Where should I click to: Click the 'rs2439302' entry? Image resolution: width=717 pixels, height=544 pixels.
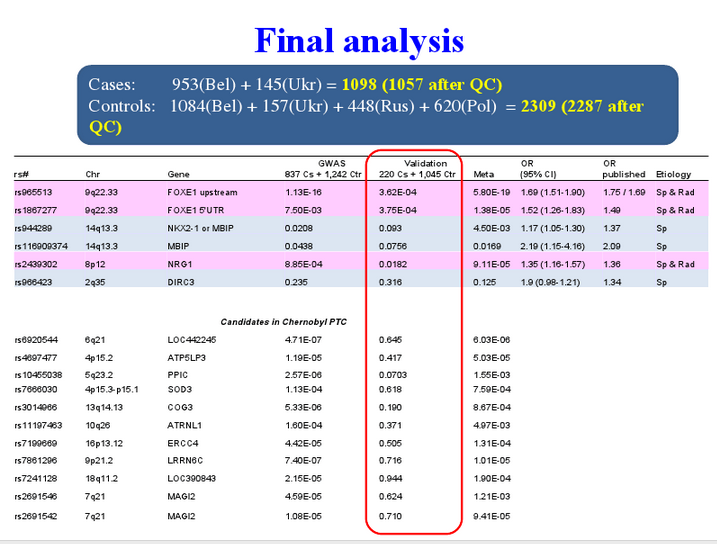tap(36, 264)
